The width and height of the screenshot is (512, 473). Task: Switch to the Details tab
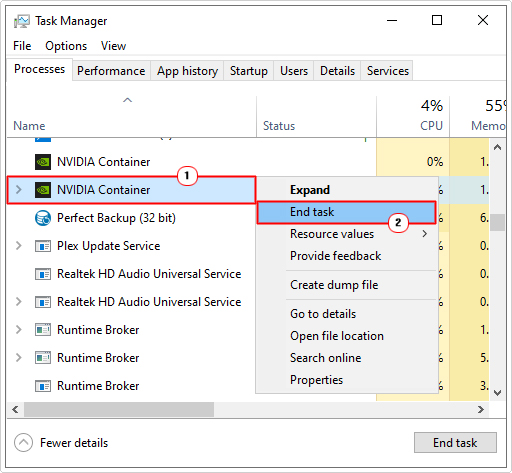(x=337, y=71)
